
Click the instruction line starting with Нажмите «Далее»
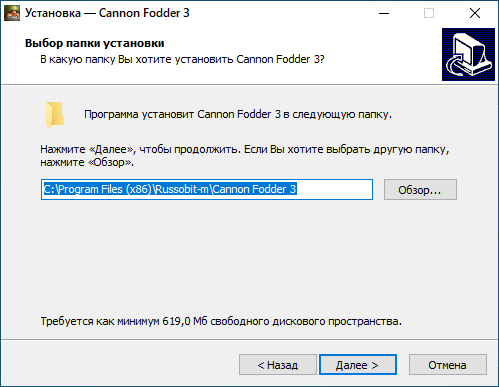(245, 149)
